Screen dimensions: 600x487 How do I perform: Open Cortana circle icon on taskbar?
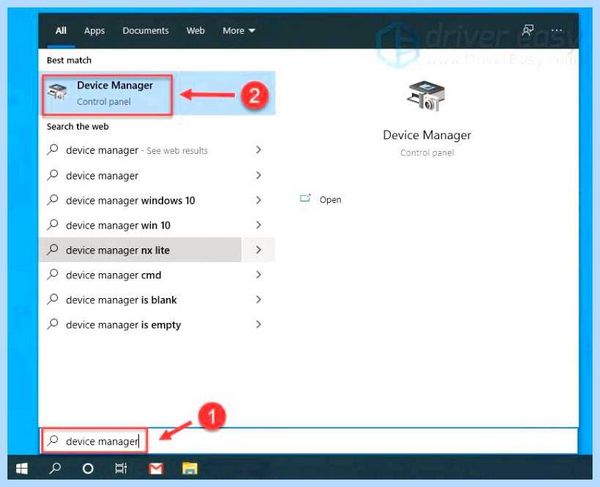point(88,468)
